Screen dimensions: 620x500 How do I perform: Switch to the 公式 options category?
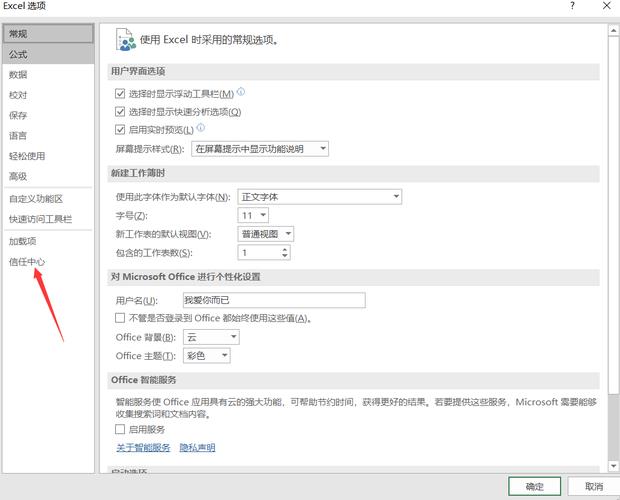[x=18, y=55]
